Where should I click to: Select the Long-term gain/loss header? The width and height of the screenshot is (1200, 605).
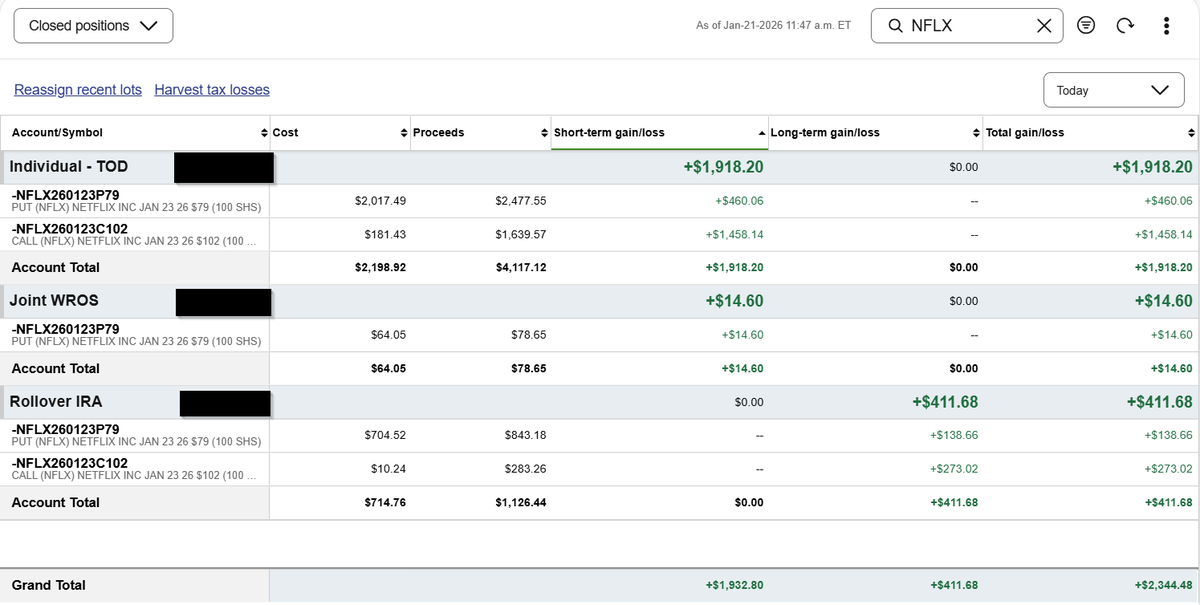tap(875, 132)
